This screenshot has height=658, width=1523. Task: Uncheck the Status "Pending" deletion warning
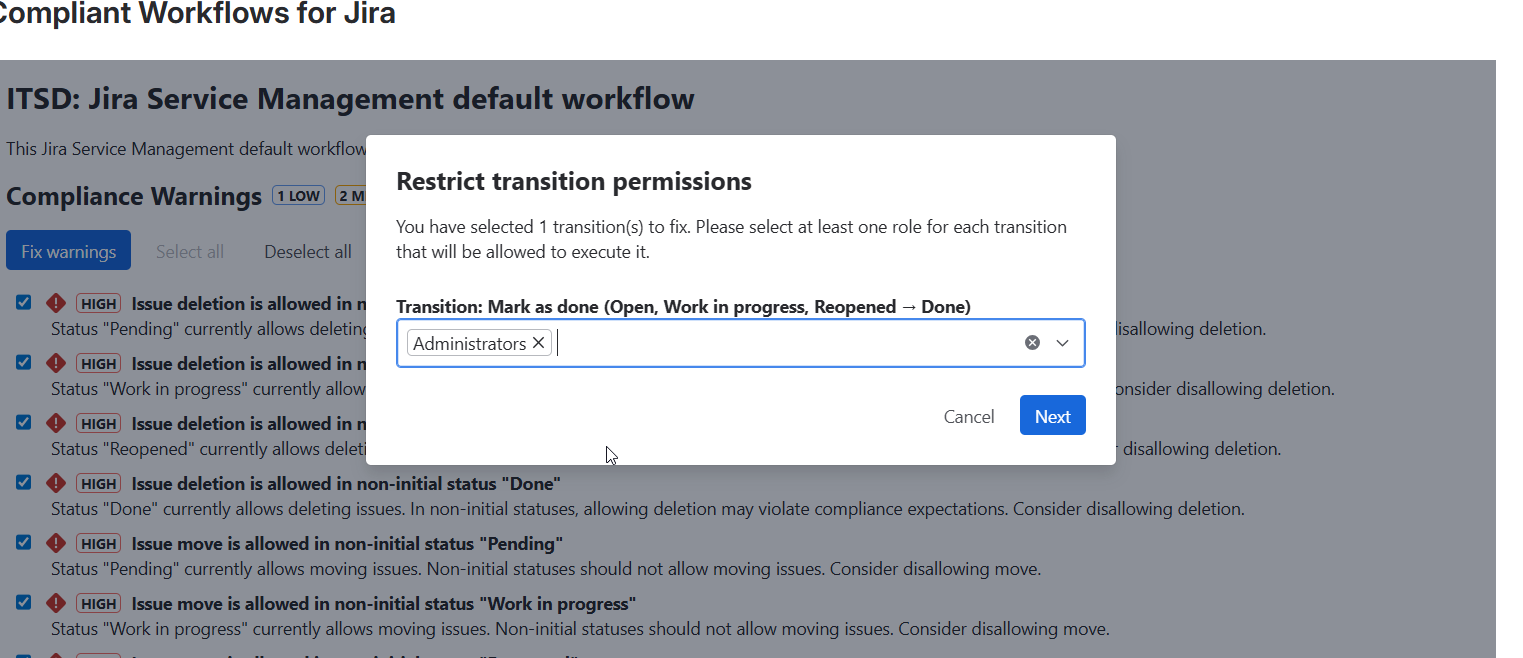(x=24, y=302)
